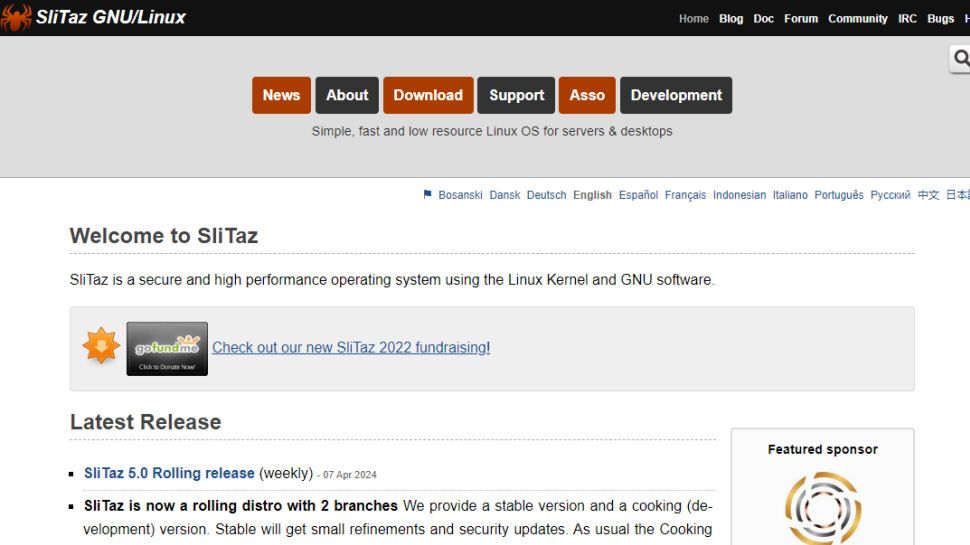Open the Bugs link

940,19
